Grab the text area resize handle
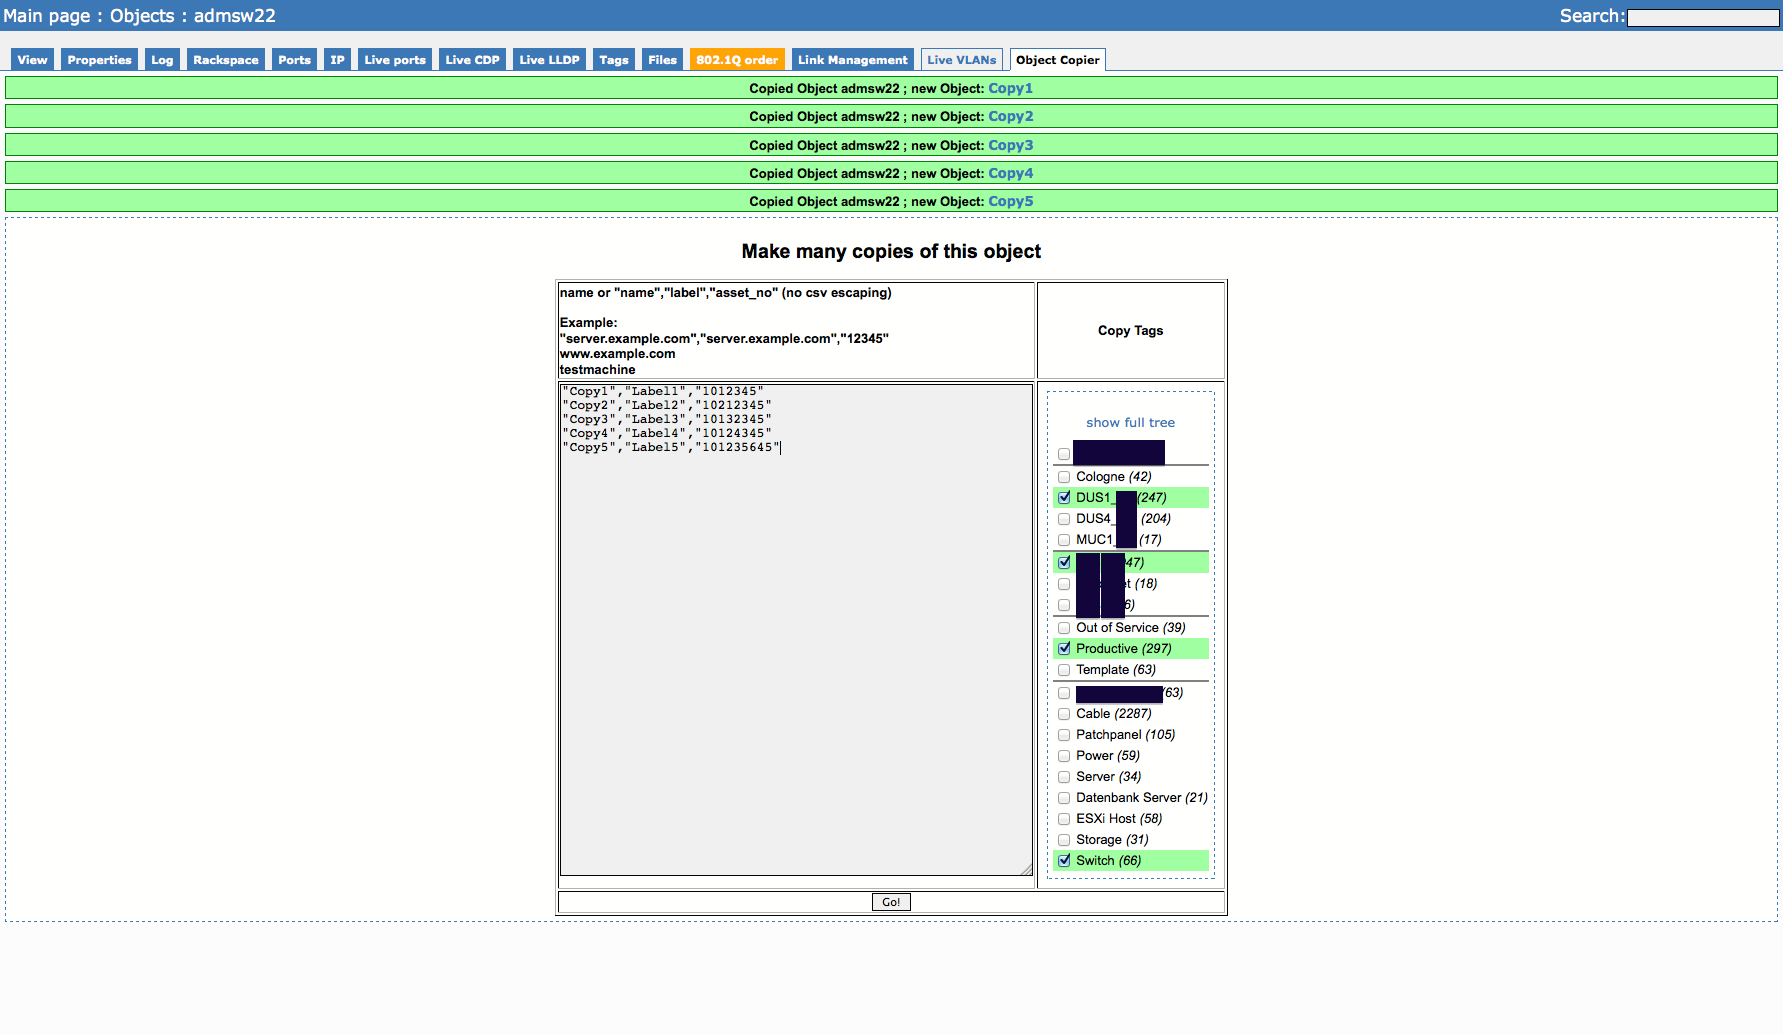This screenshot has width=1783, height=1034. tap(1026, 869)
